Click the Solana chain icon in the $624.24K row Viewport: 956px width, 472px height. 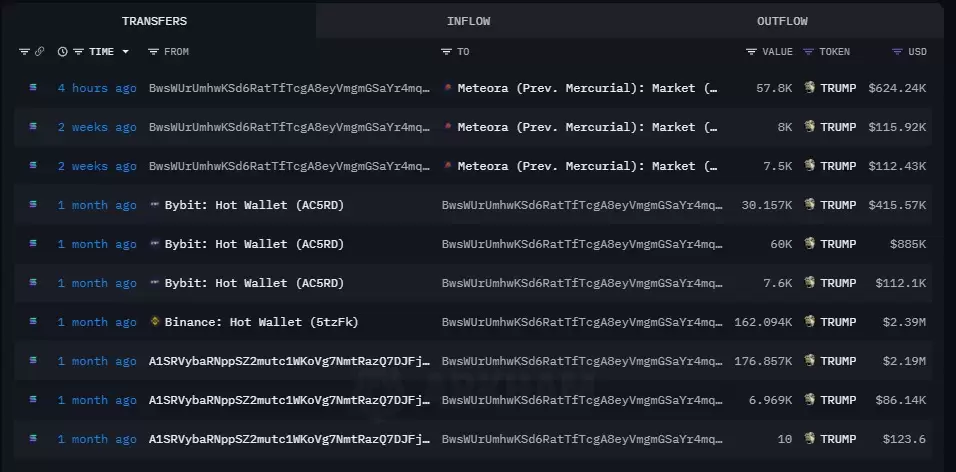click(33, 87)
